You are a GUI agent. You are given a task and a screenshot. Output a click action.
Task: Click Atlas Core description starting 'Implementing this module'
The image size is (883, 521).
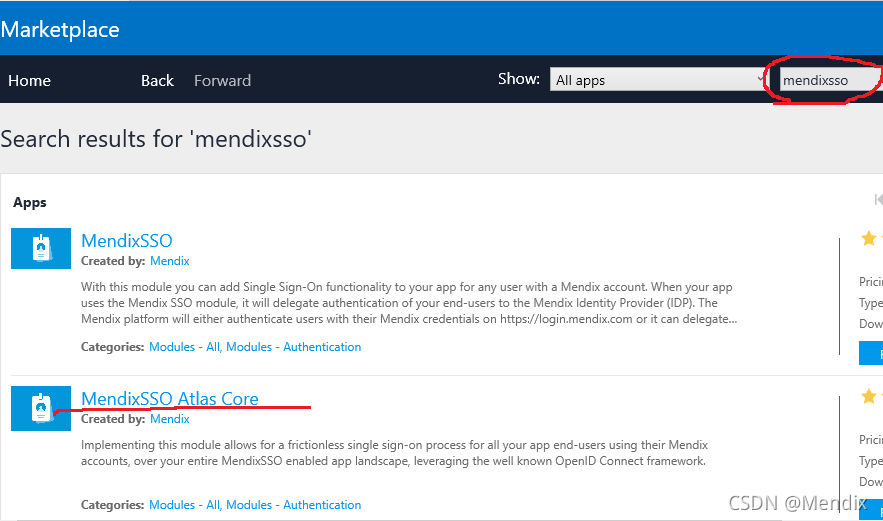[394, 453]
